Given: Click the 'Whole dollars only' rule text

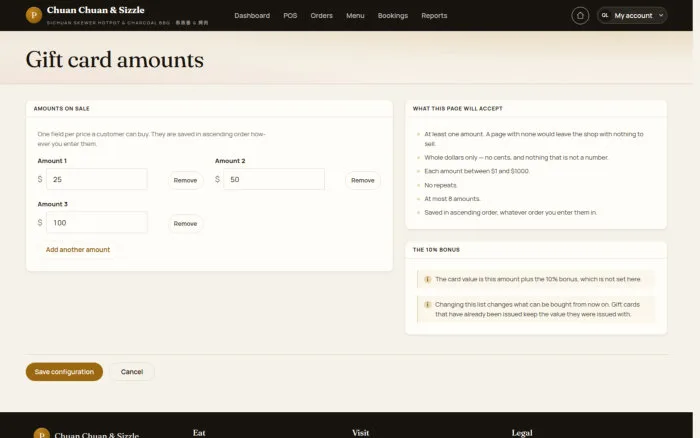Looking at the screenshot, I should coord(516,157).
